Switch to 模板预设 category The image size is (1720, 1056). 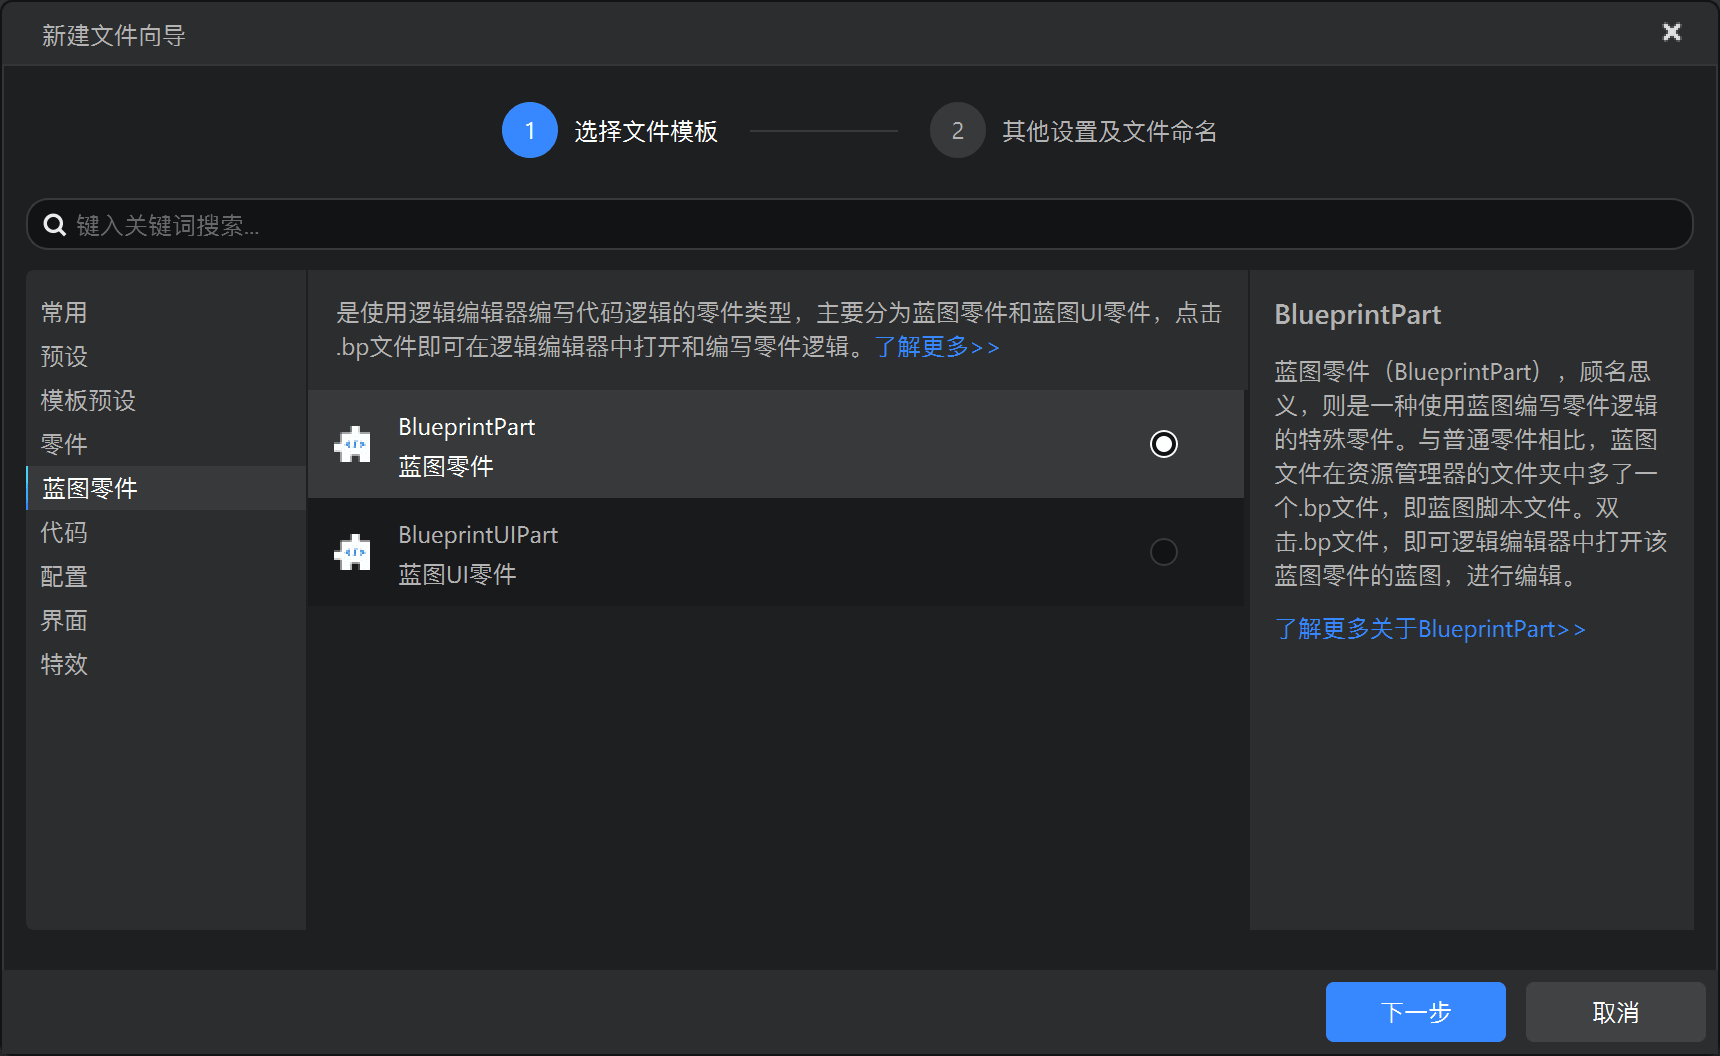coord(88,401)
